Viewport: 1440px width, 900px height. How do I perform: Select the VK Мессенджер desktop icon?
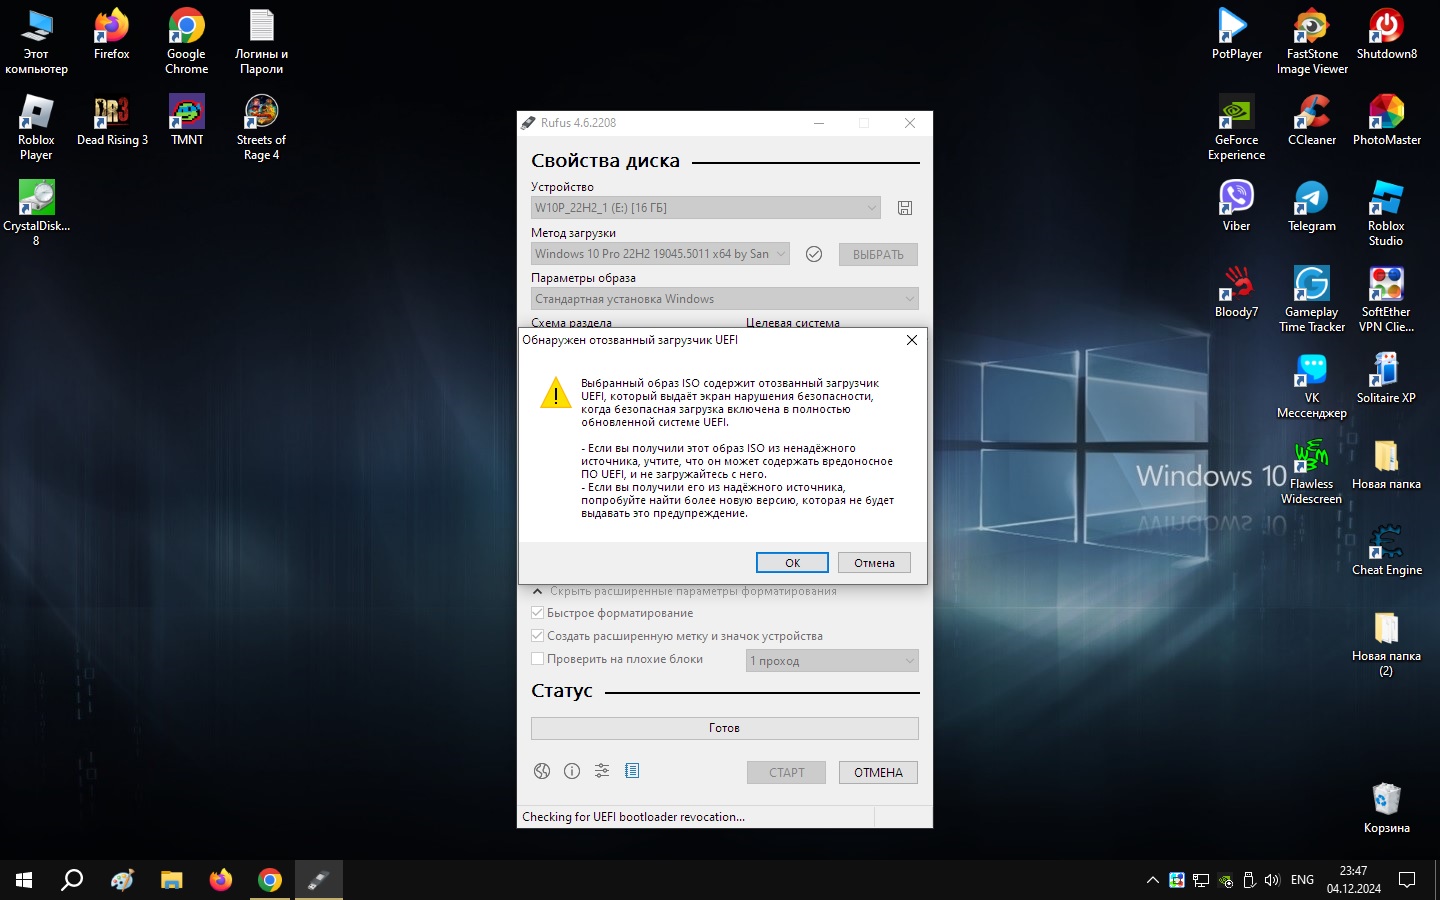1312,385
